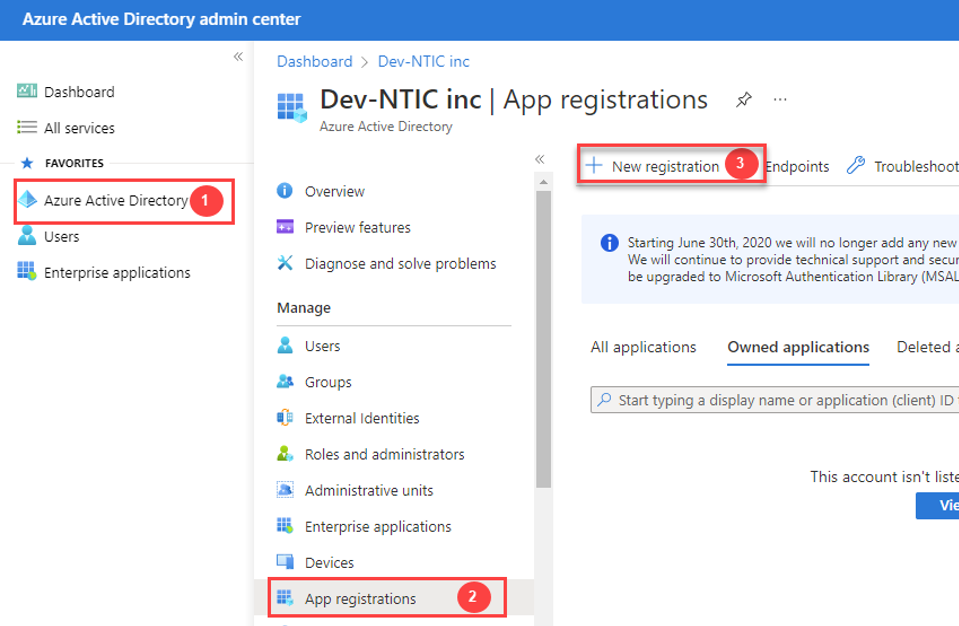Click the Favorites star icon
The height and width of the screenshot is (626, 959).
[27, 163]
